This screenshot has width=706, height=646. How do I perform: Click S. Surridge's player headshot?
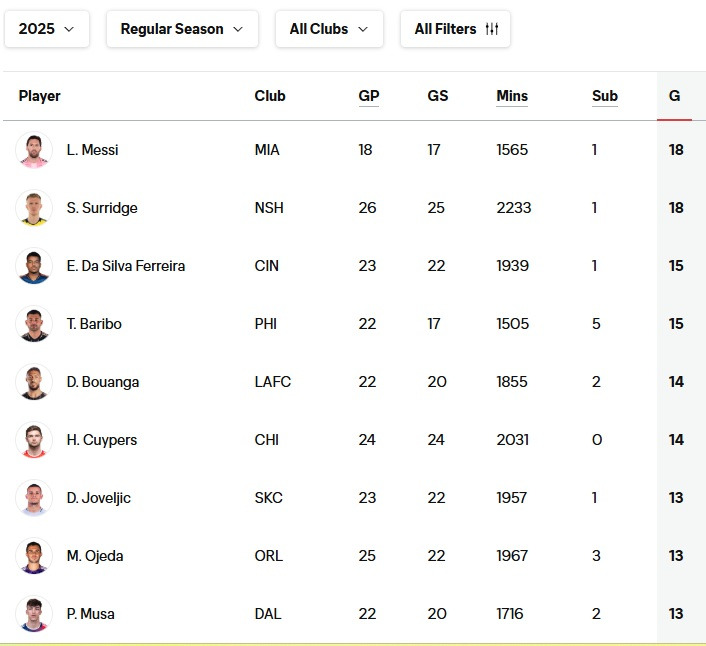coord(34,208)
